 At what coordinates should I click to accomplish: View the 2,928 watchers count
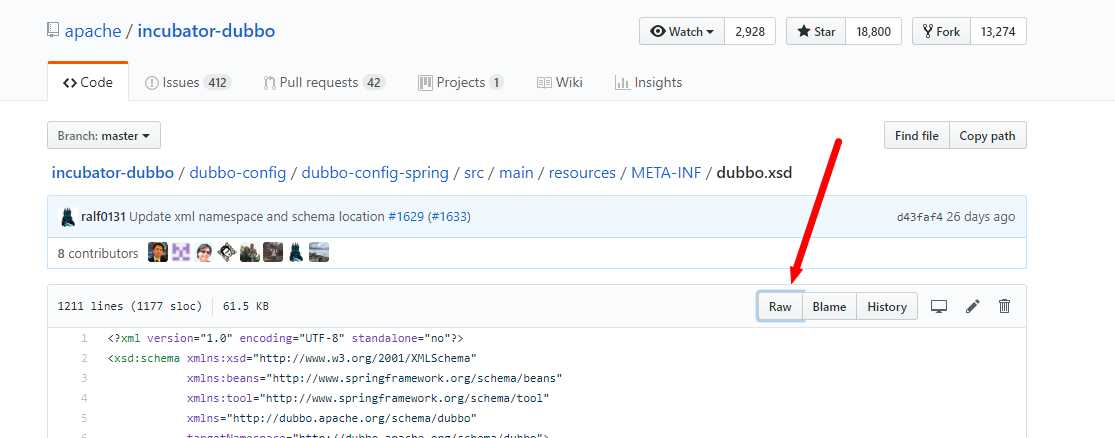pos(750,31)
